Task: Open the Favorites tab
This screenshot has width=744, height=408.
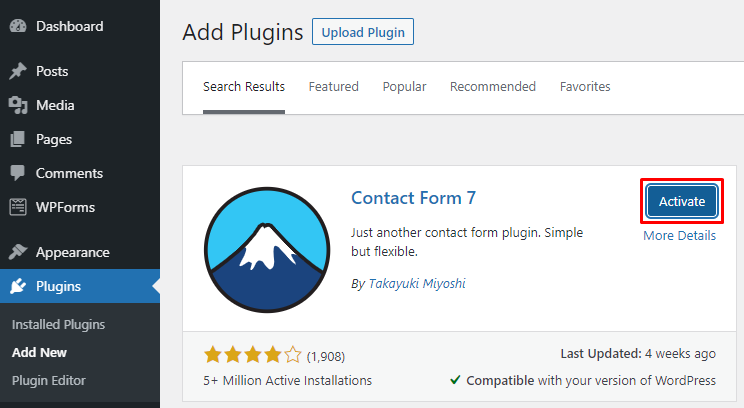Action: 585,87
